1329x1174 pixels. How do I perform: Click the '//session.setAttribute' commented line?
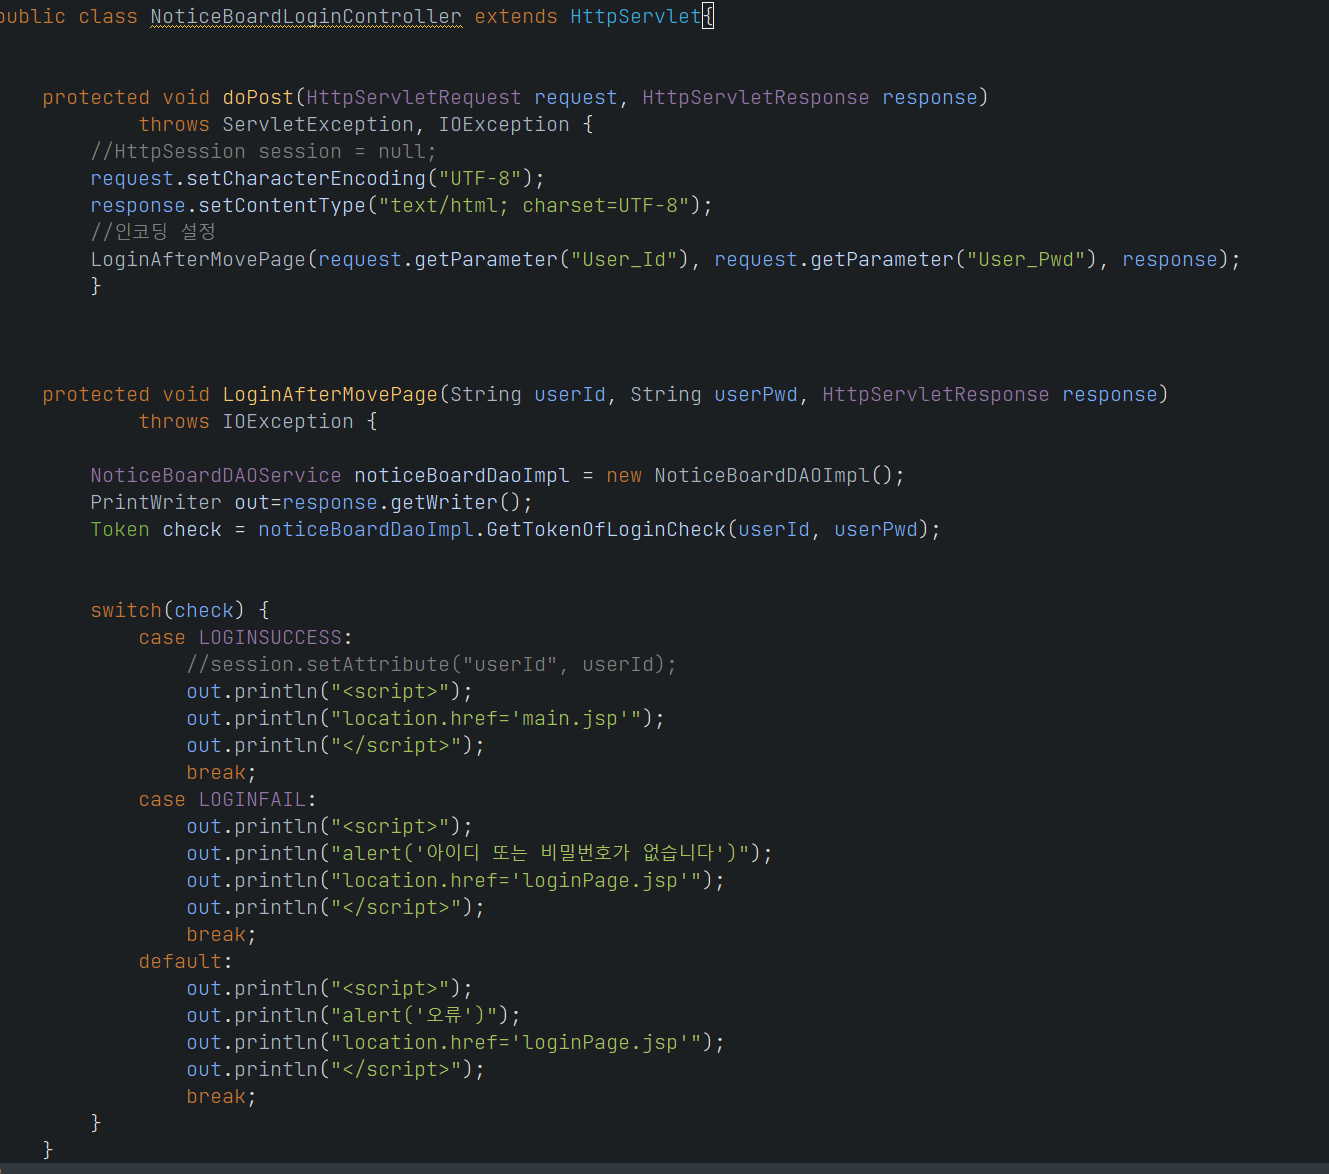[431, 665]
